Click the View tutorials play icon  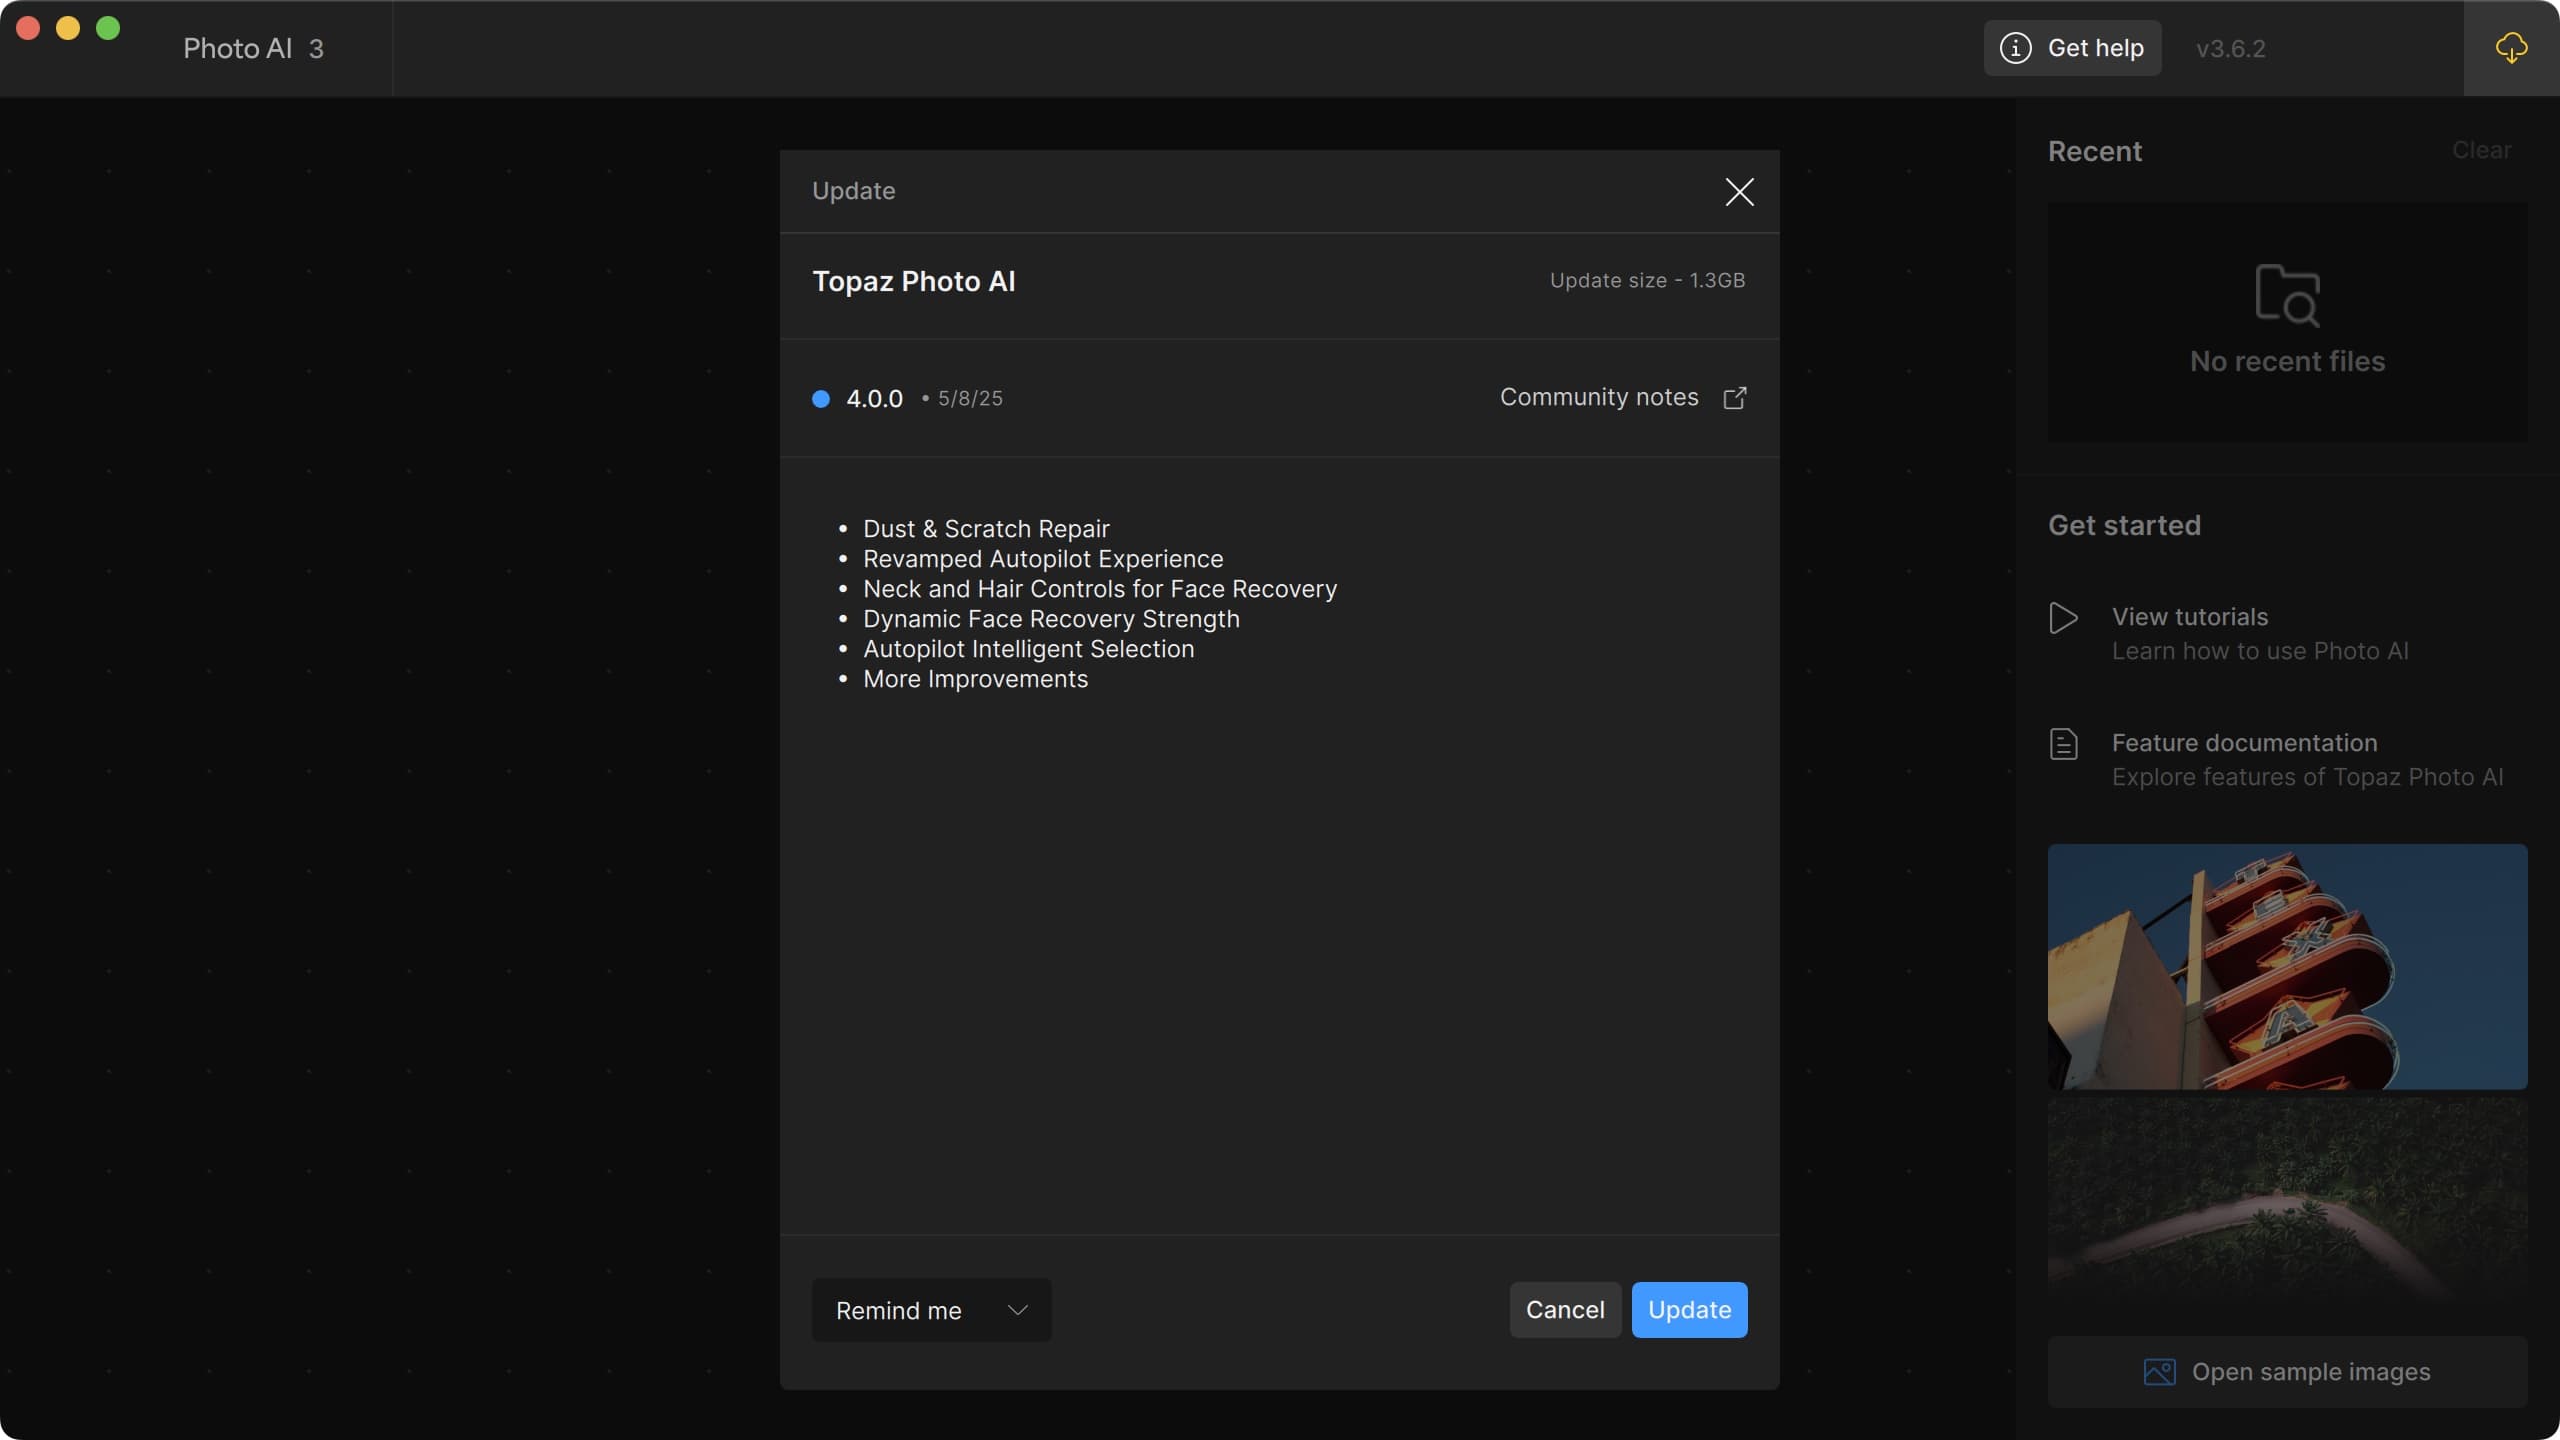2063,618
